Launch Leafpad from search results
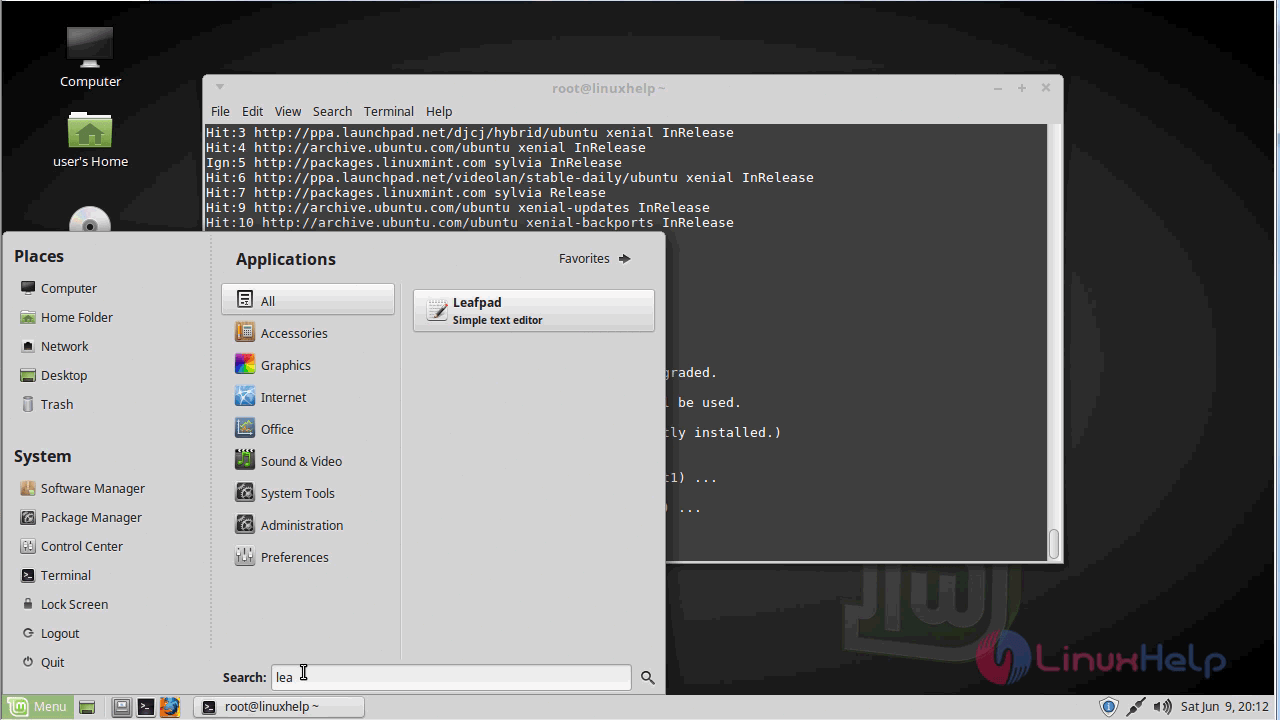This screenshot has width=1280, height=720. (534, 311)
